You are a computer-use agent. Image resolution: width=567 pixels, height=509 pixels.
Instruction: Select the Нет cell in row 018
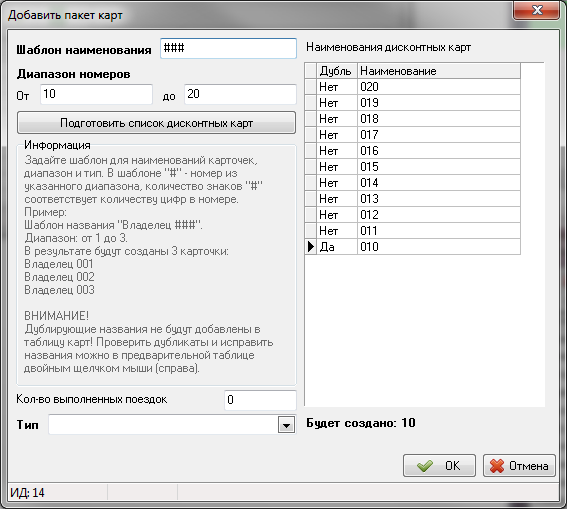337,119
